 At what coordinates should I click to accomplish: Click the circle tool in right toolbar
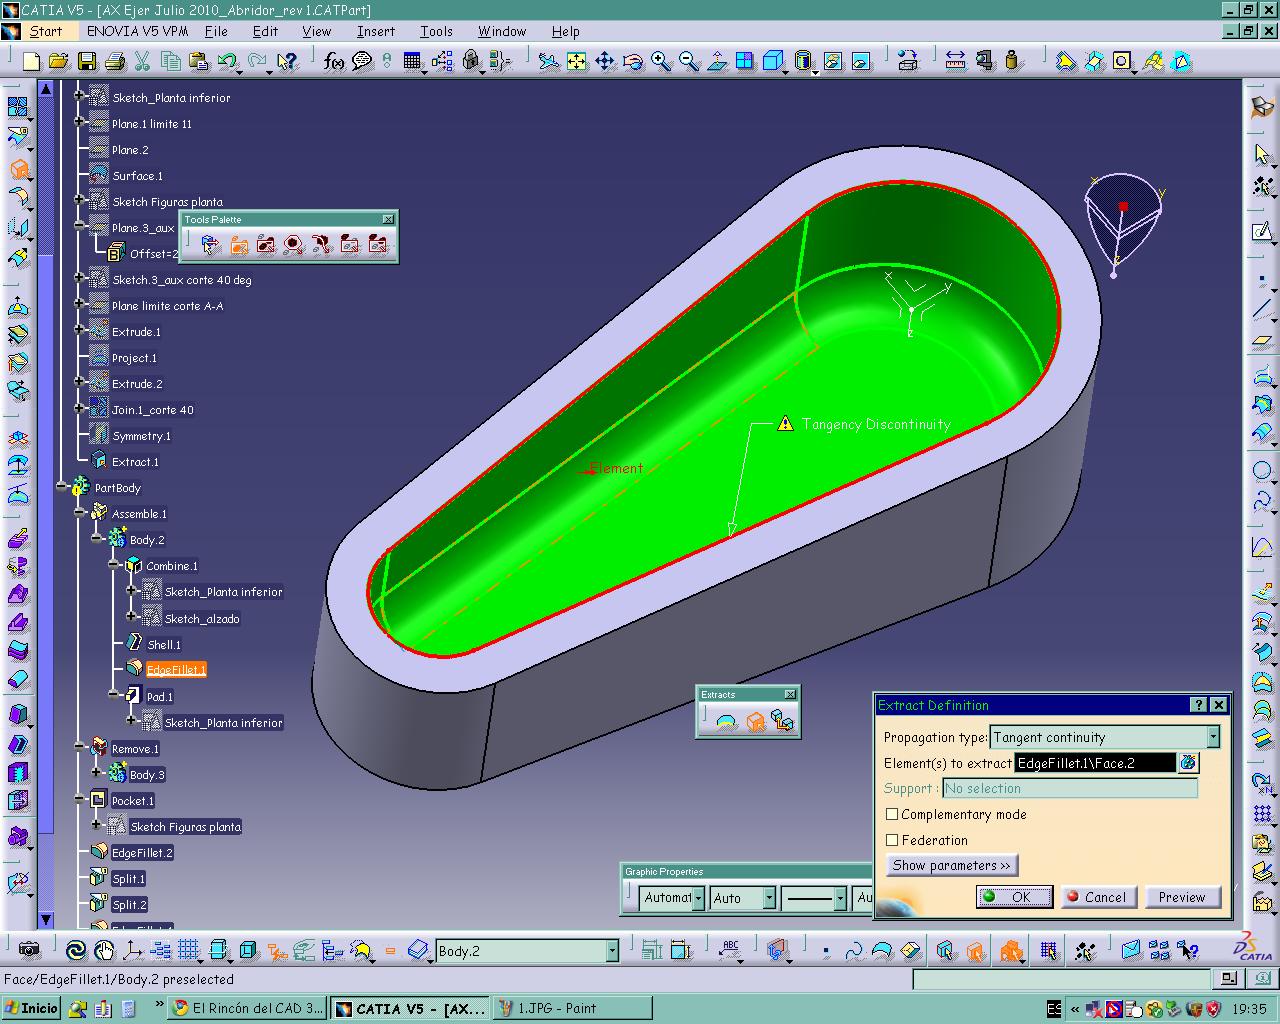(x=1262, y=471)
